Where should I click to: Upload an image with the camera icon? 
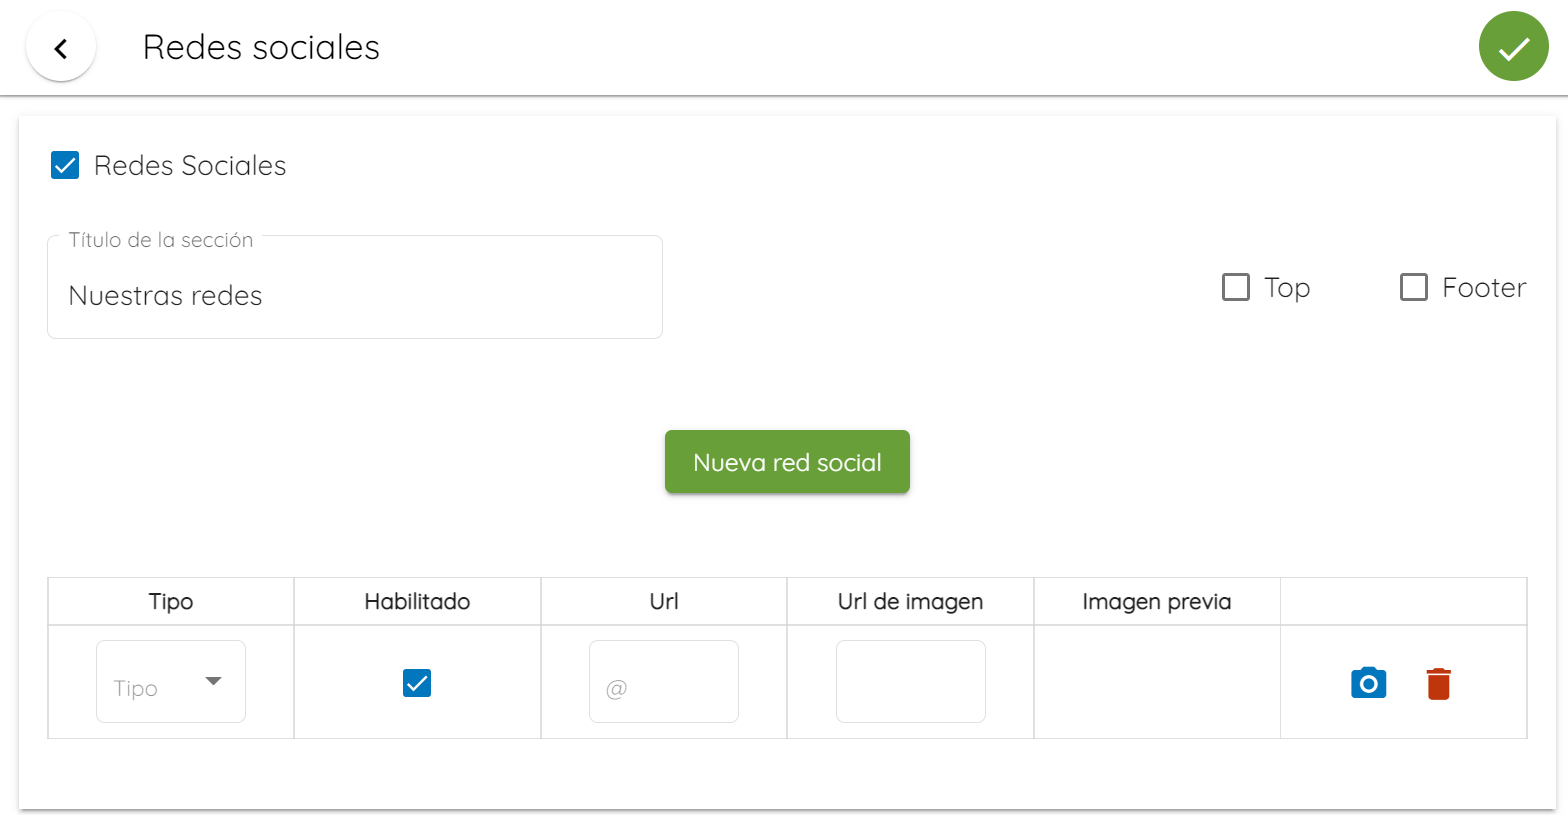1368,683
